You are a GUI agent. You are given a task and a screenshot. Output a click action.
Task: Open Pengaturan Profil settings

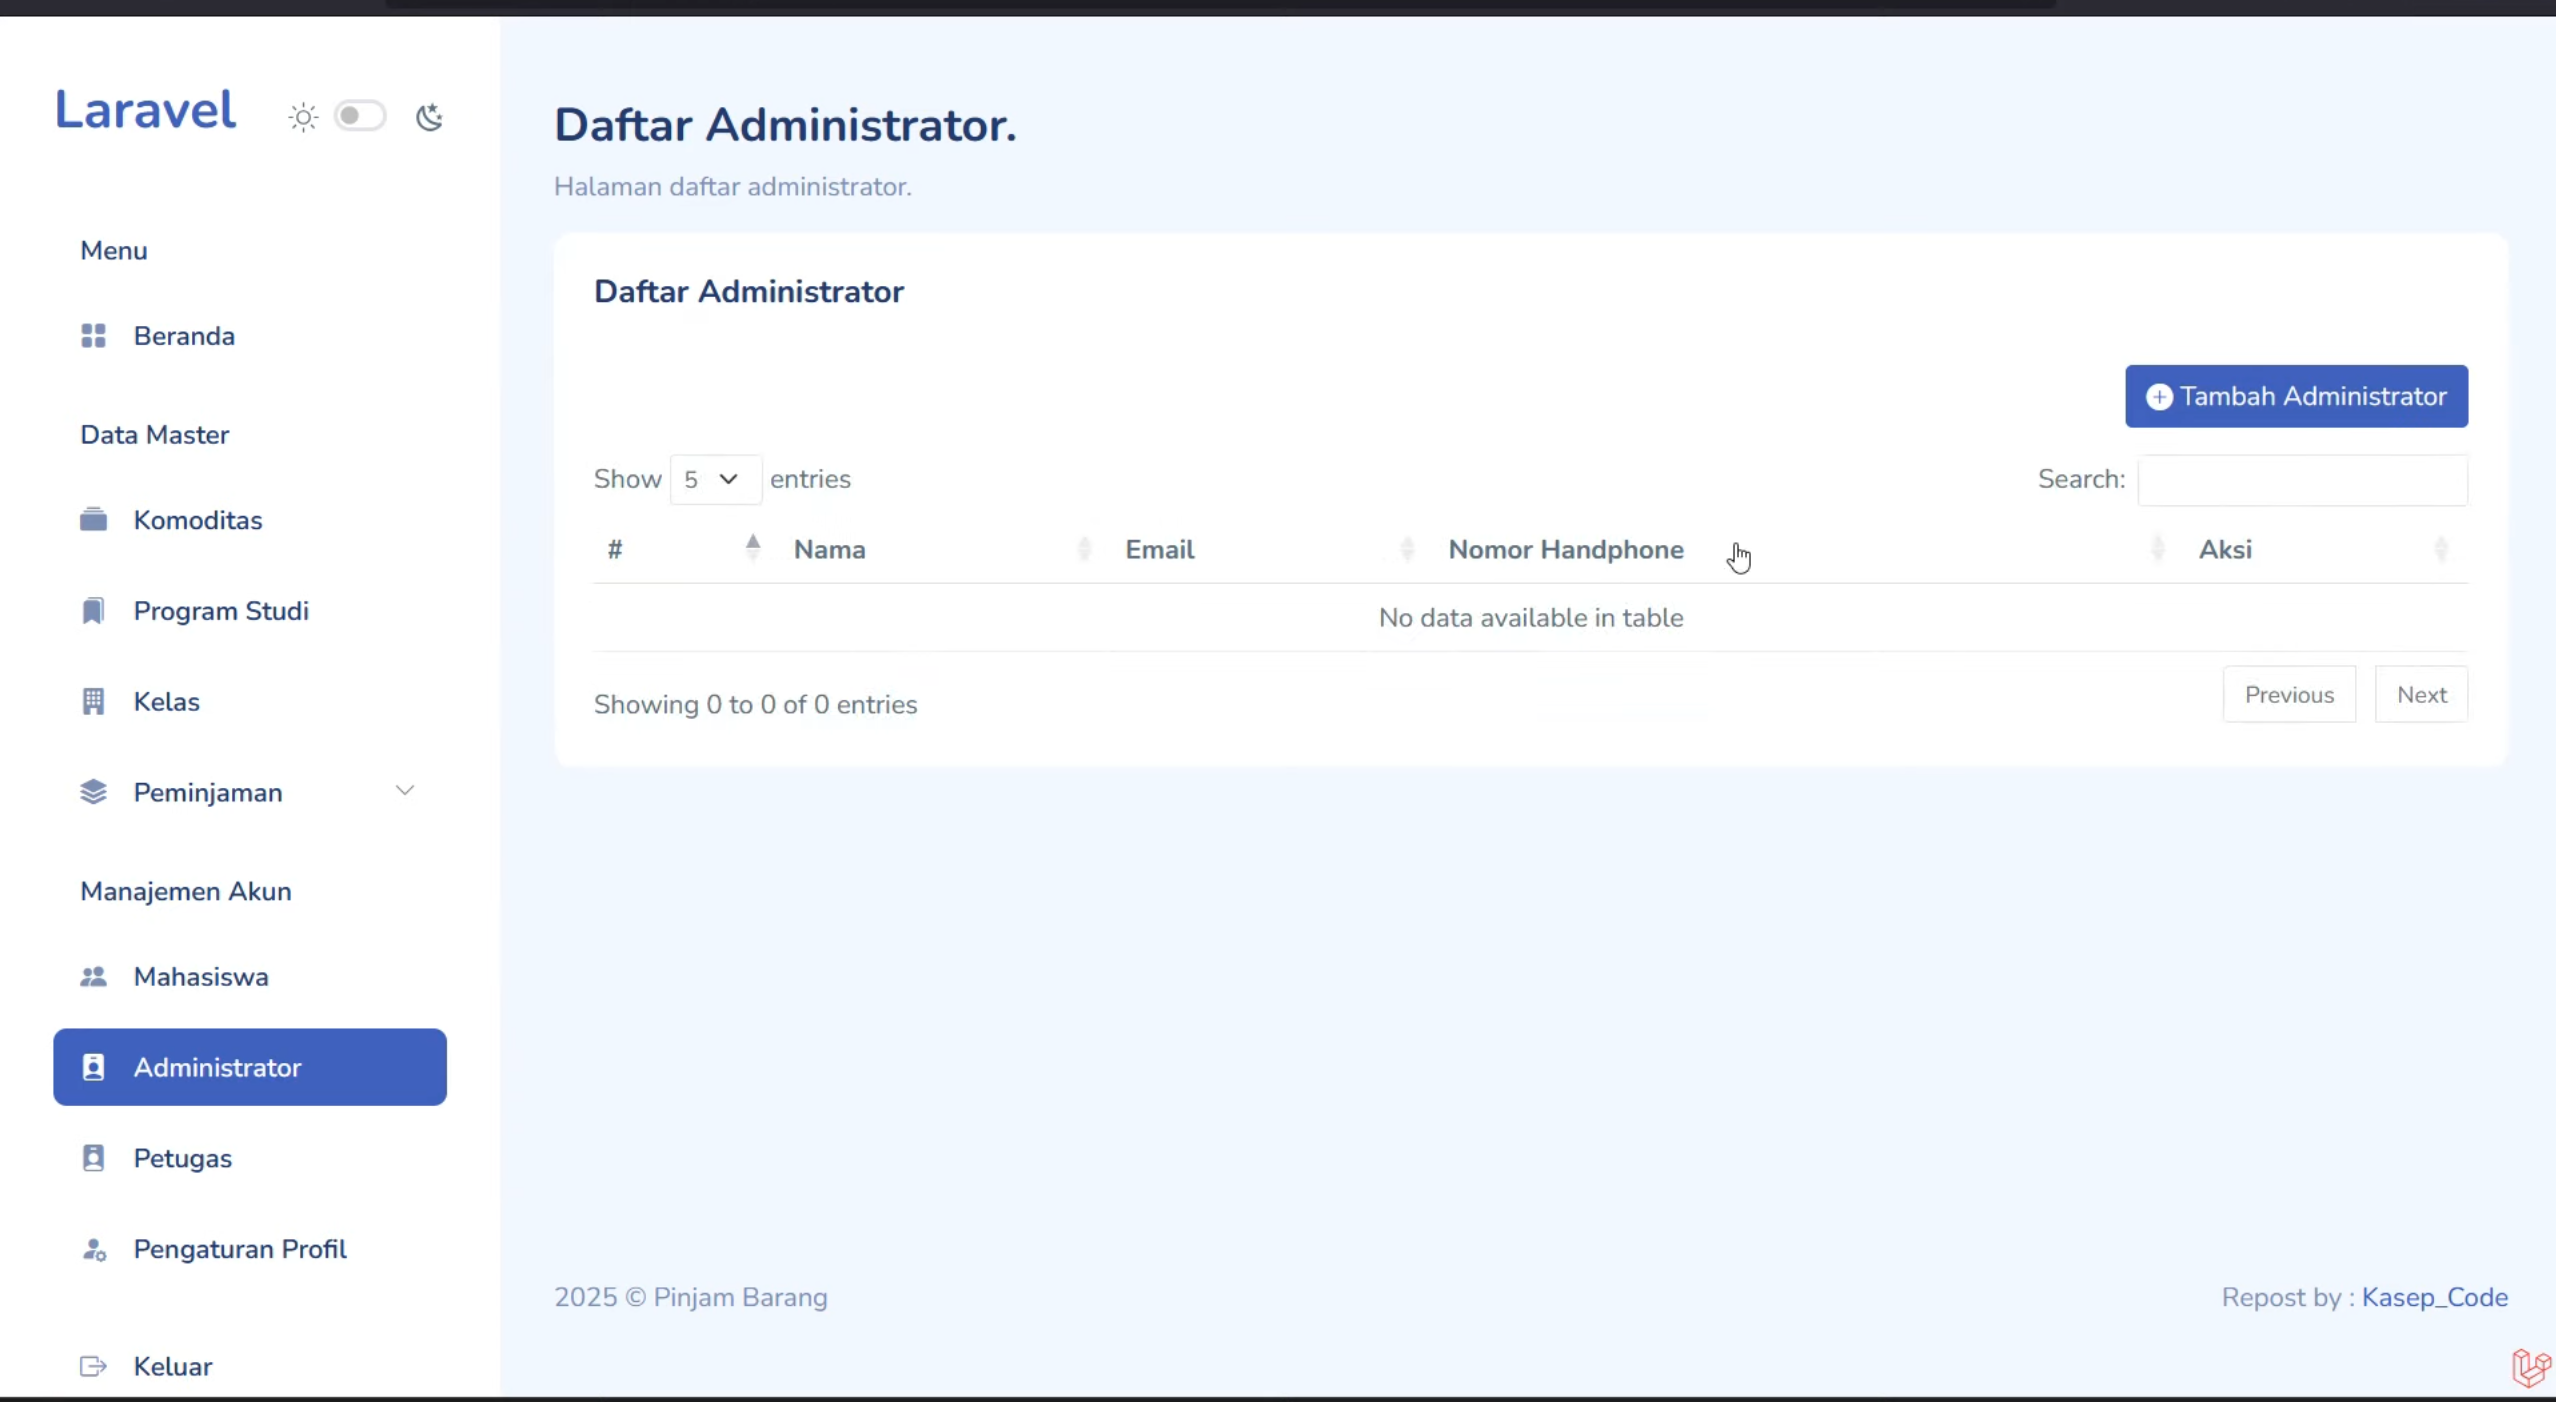[x=250, y=1249]
